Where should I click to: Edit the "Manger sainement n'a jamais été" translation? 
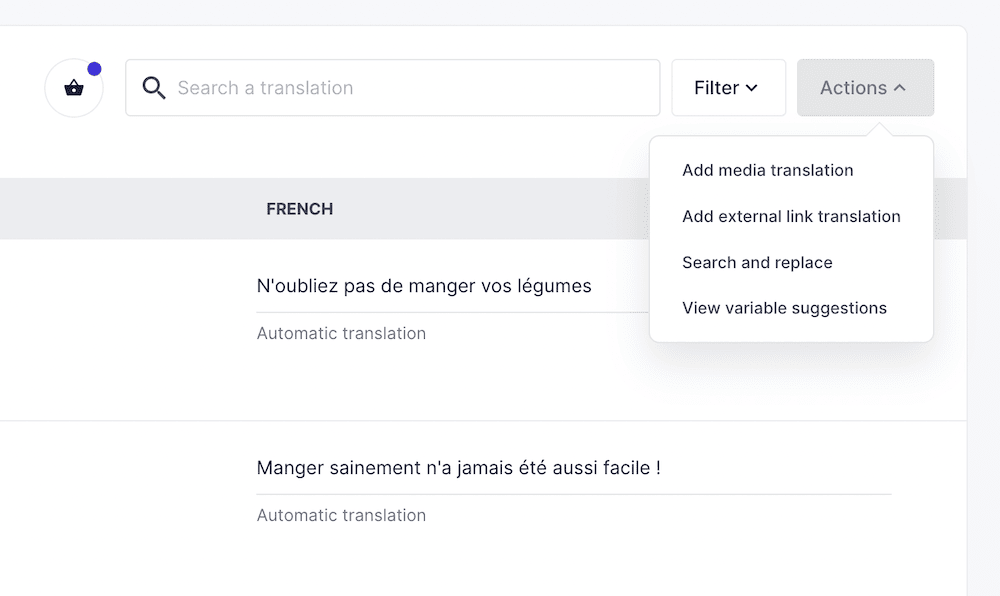coord(458,468)
